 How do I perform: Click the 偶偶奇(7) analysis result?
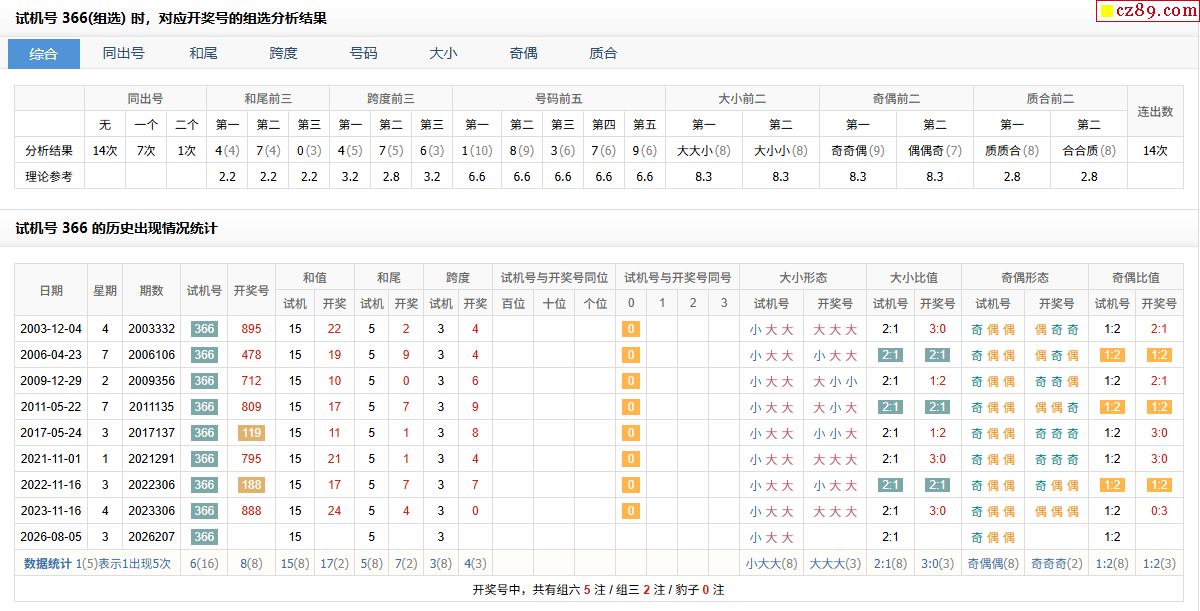(935, 151)
